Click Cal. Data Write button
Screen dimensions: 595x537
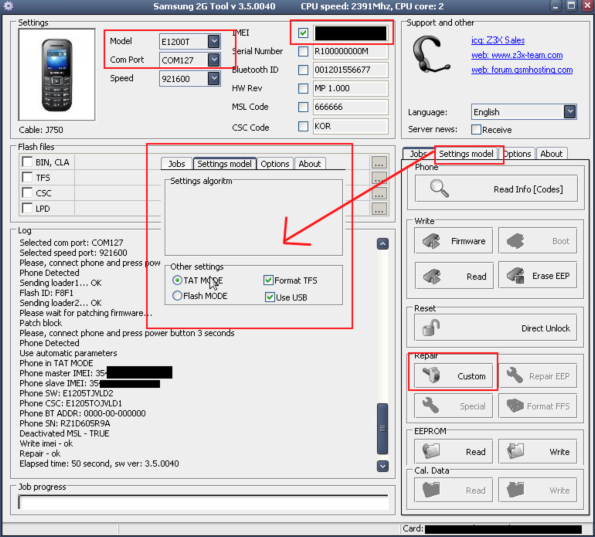[x=537, y=490]
